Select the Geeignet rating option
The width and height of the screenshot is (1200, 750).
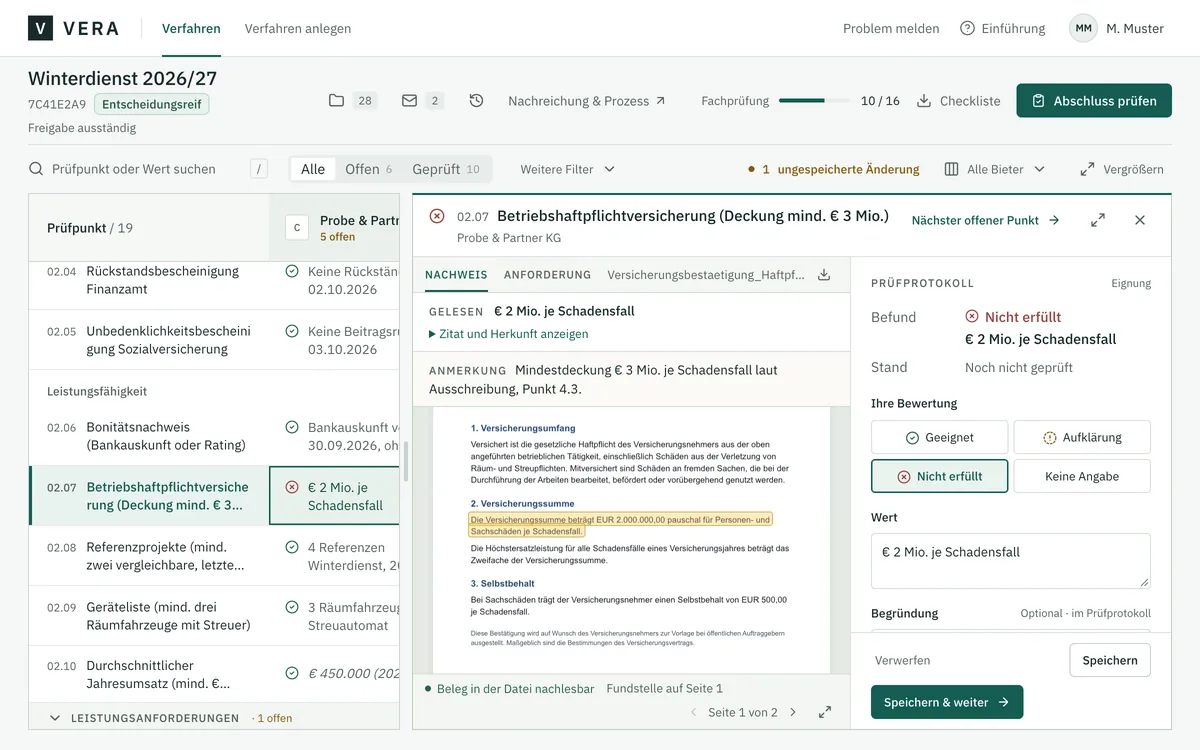tap(940, 437)
